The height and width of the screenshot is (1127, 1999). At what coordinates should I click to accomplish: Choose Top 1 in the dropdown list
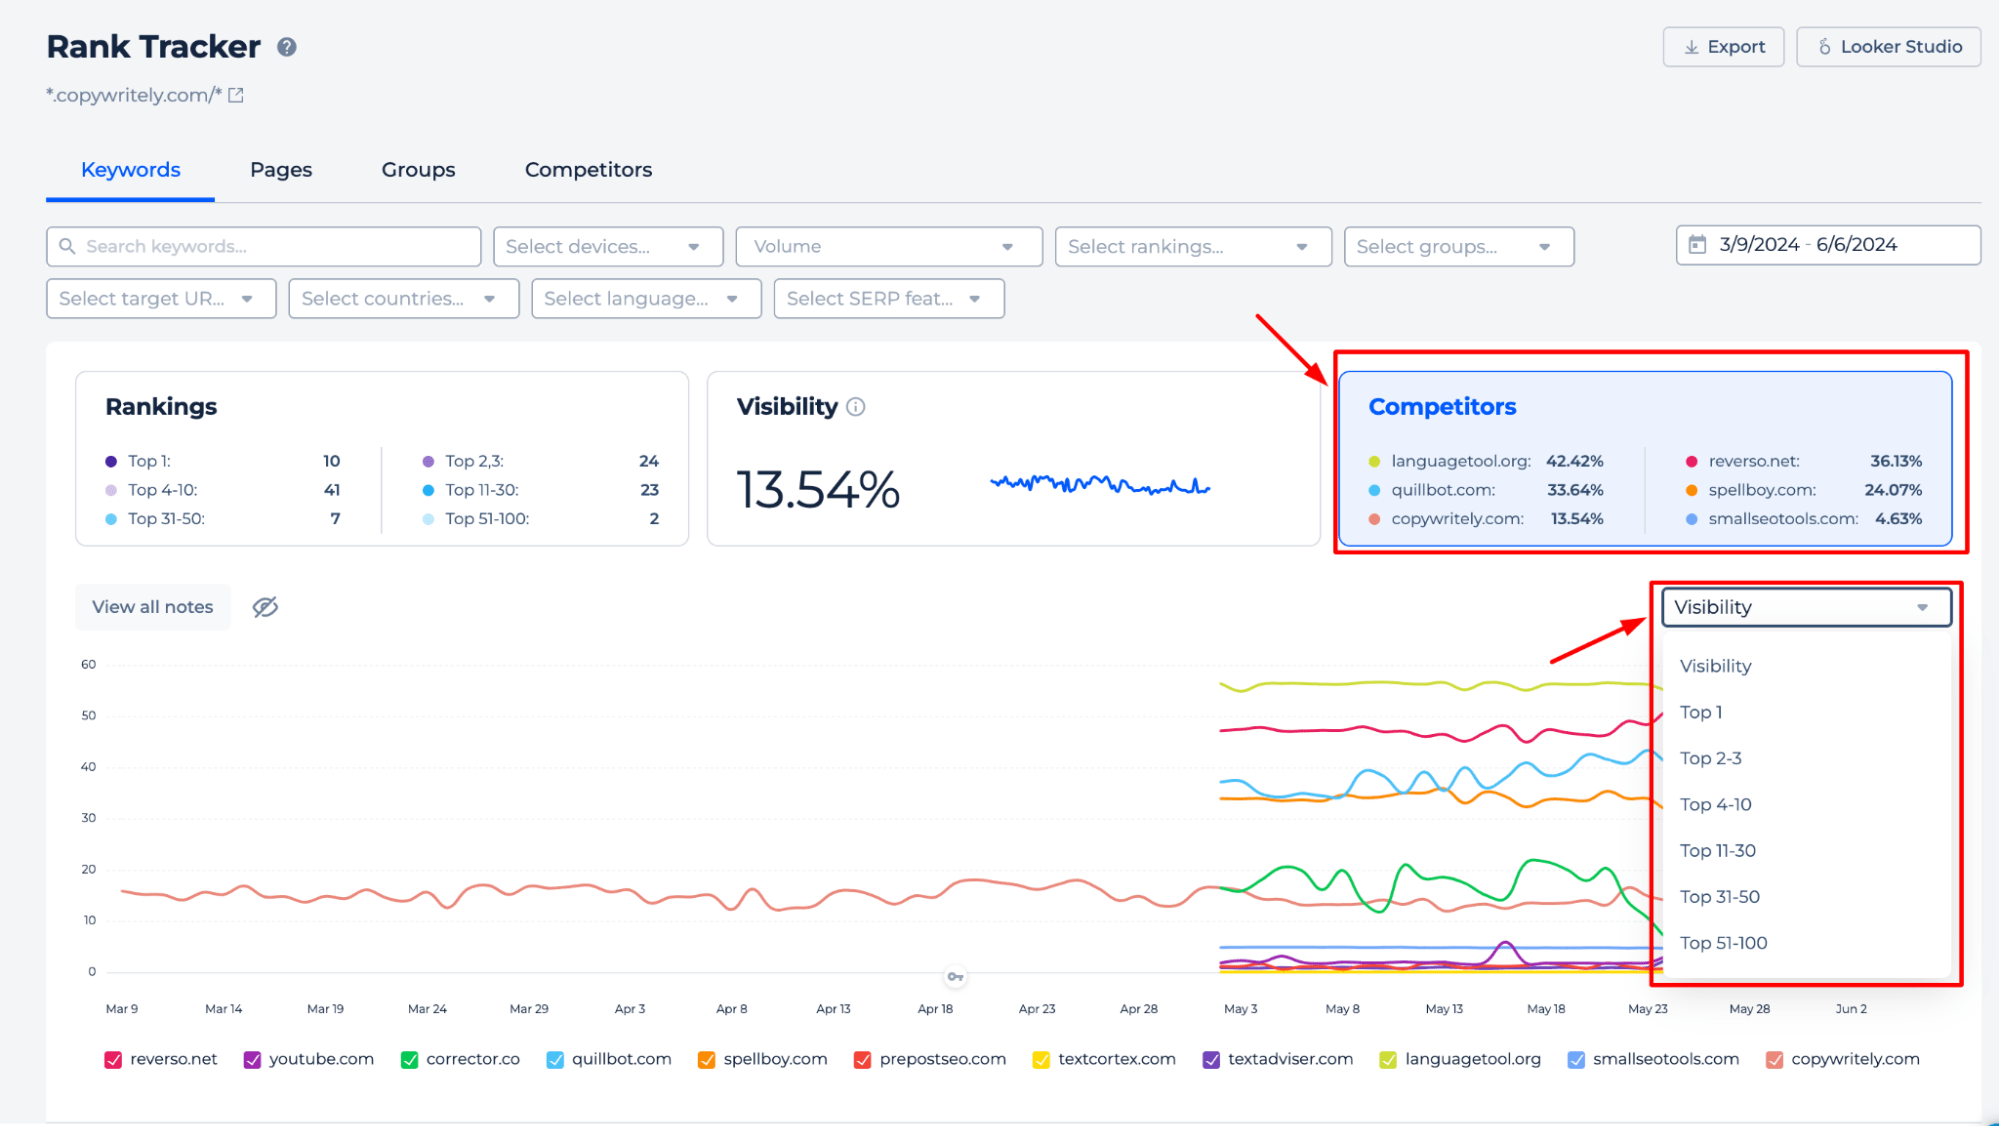click(1805, 712)
